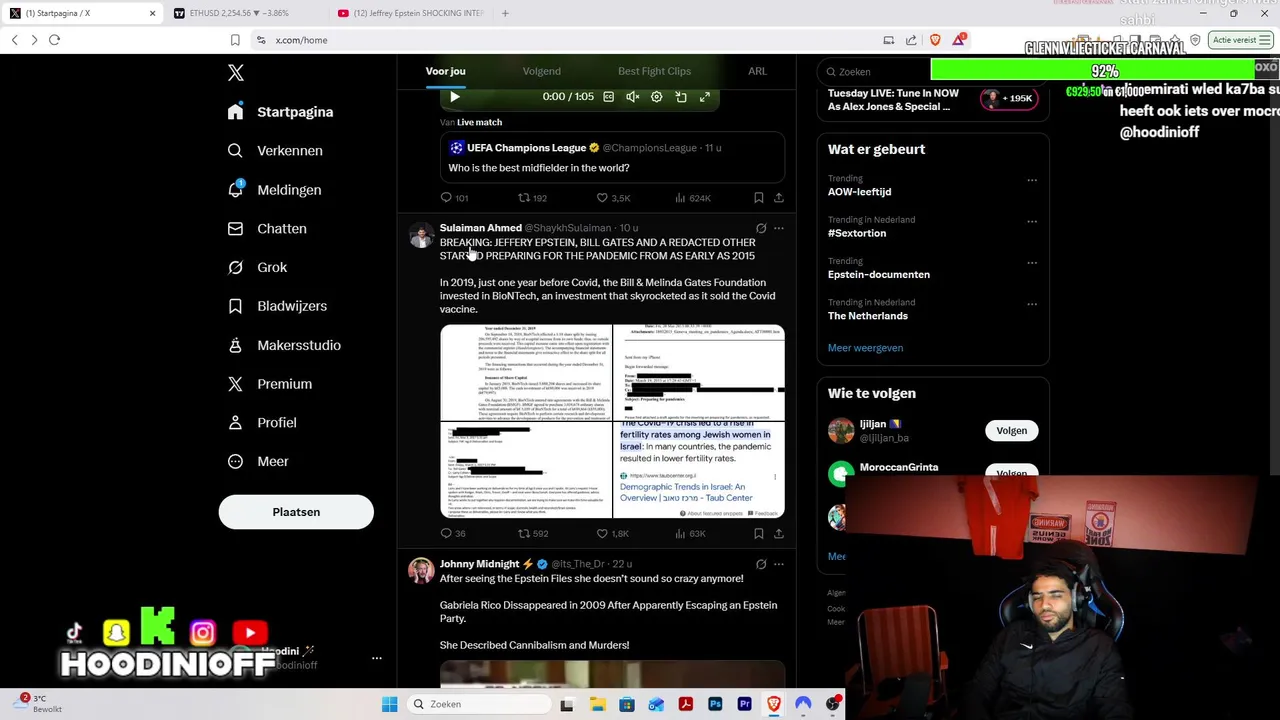Screen dimensions: 1280x720
Task: Open Premium in the sidebar
Action: [x=270, y=384]
